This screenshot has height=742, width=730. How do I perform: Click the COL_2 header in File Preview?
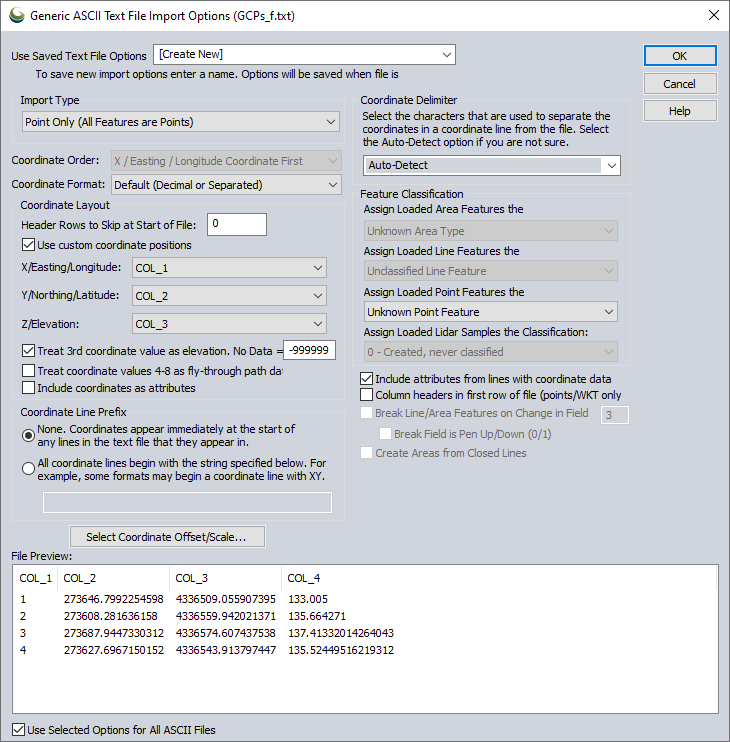[x=114, y=578]
